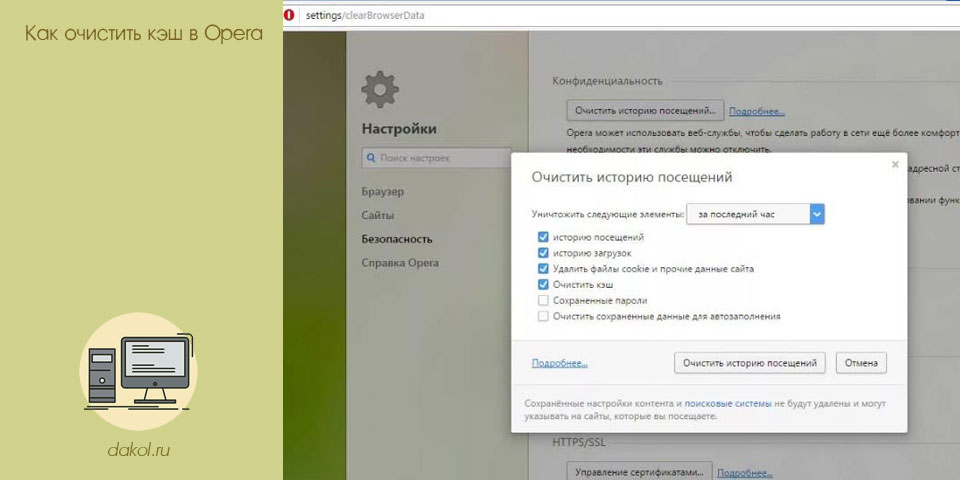The height and width of the screenshot is (480, 960).
Task: Click the computer illustration logo
Action: point(140,372)
